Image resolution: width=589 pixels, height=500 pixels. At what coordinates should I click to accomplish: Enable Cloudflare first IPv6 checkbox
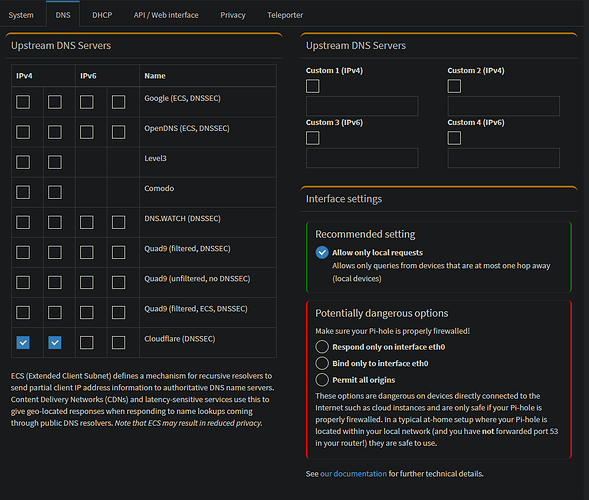pyautogui.click(x=87, y=342)
